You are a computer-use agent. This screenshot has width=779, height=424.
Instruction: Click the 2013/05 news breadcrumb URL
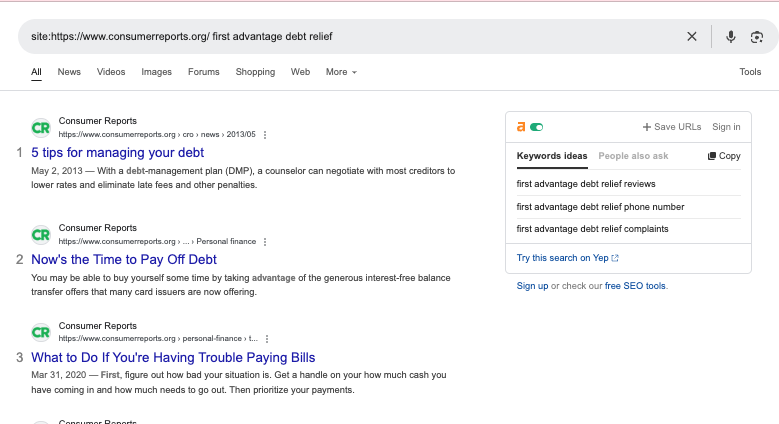157,135
